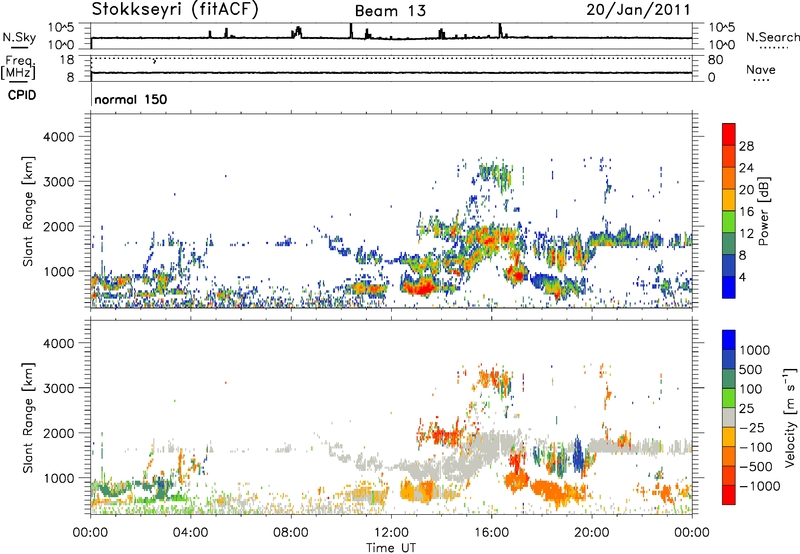Image resolution: width=800 pixels, height=554 pixels.
Task: Click the gray band of the velocity colorbar
Action: coord(729,417)
